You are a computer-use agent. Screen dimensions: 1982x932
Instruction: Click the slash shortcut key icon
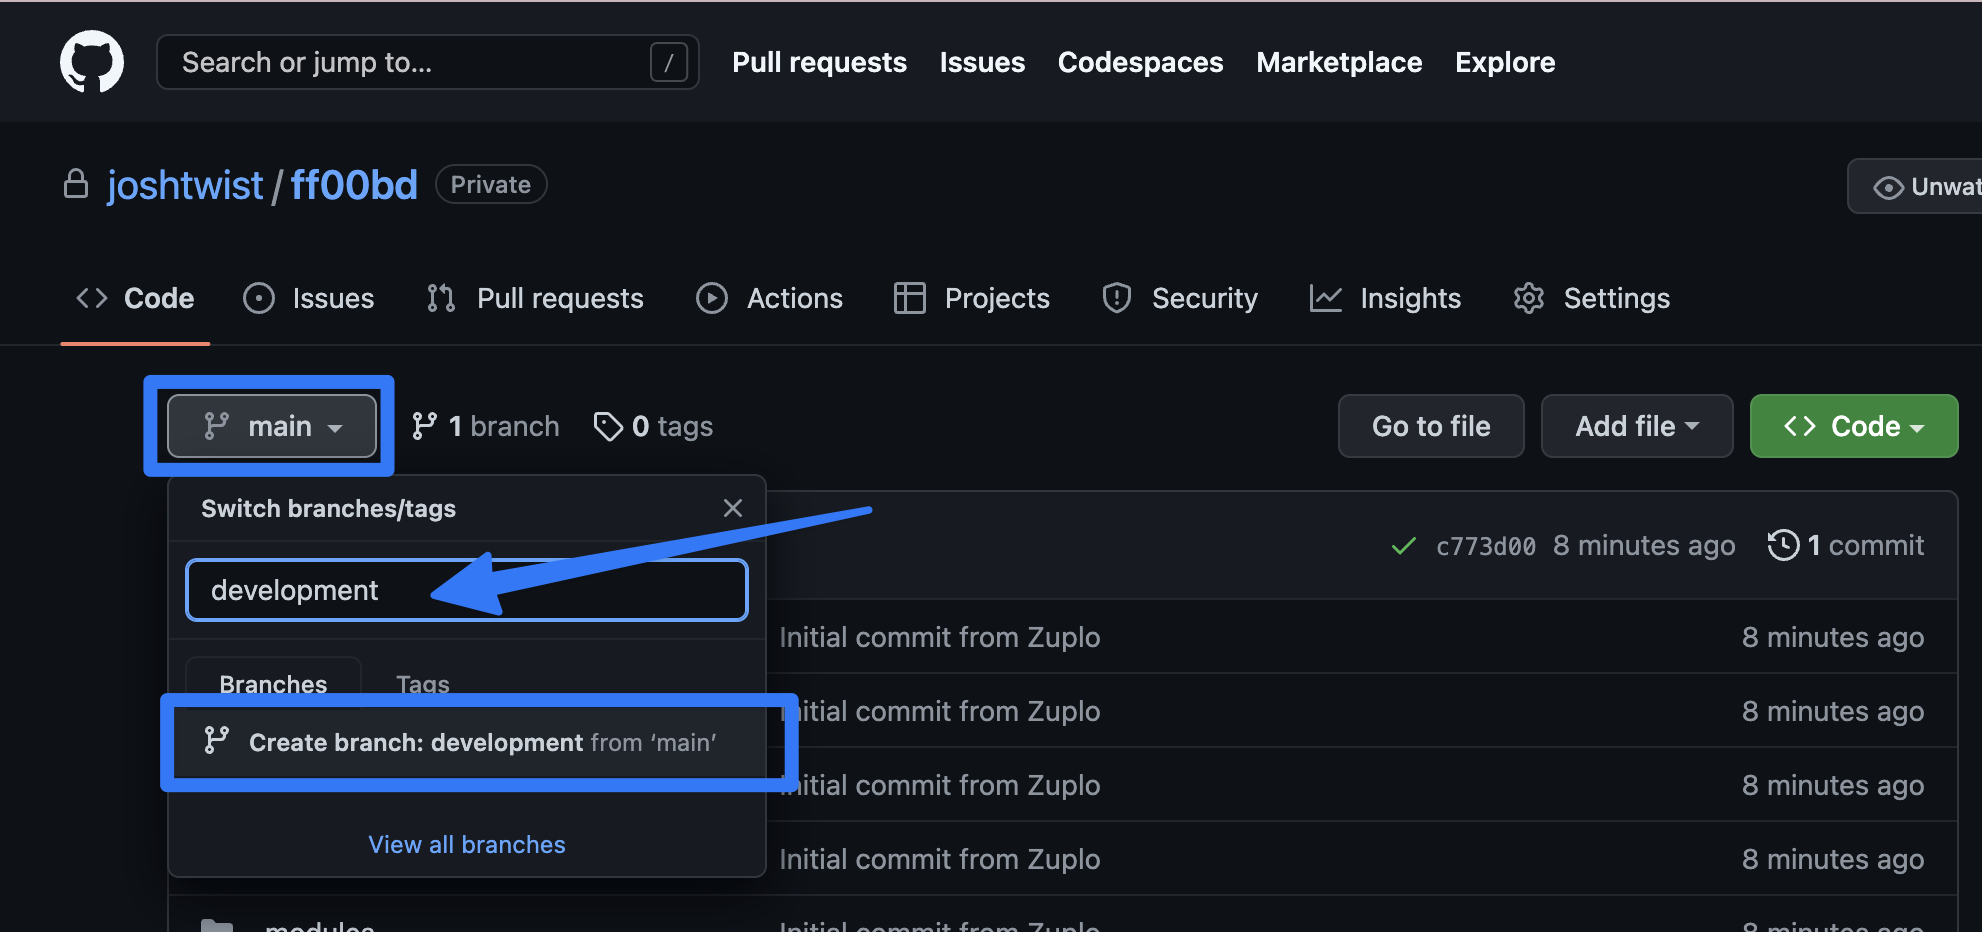click(668, 62)
